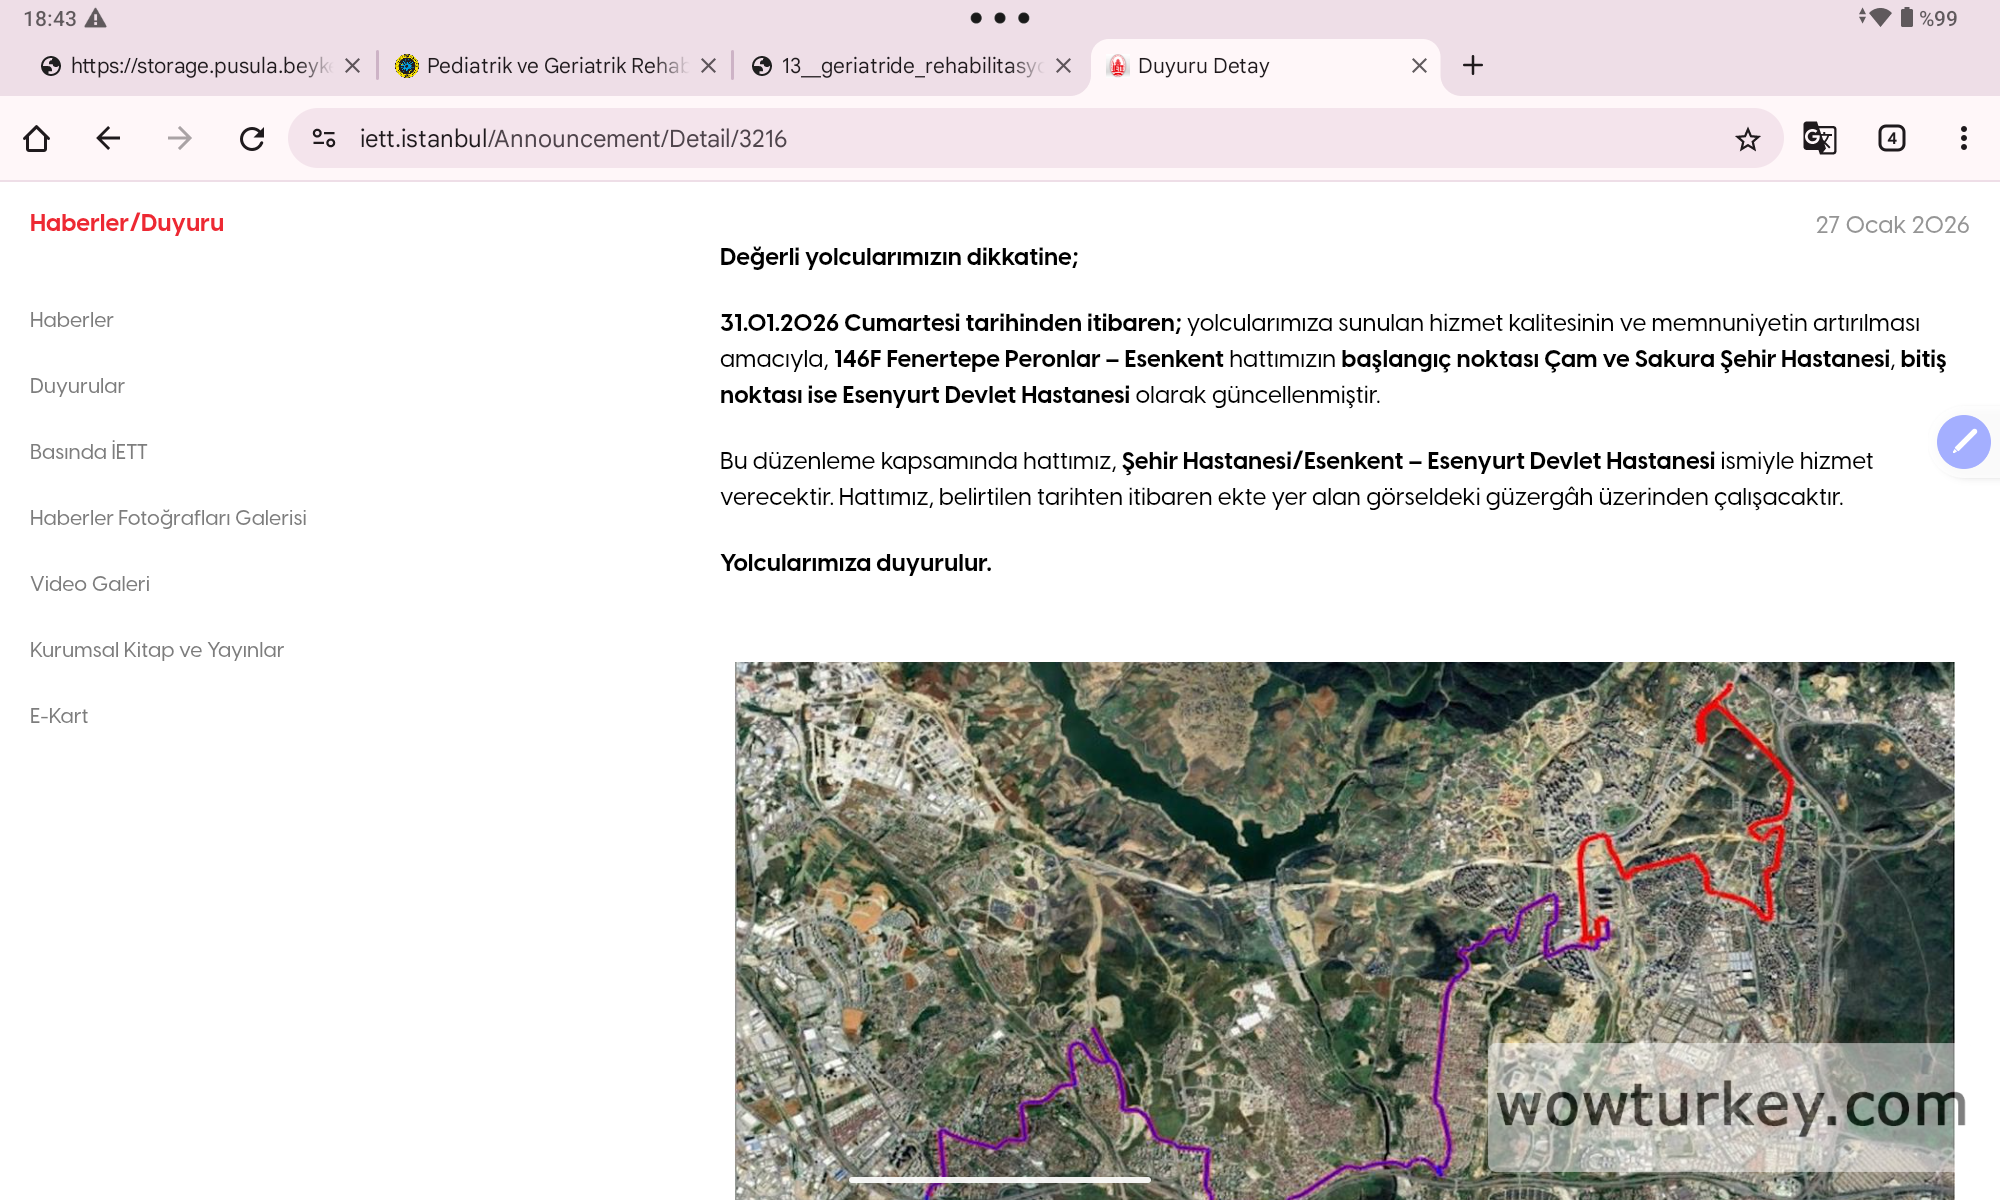Open Haberler Fotoğrafları Galerisi
This screenshot has height=1200, width=2000.
(168, 517)
